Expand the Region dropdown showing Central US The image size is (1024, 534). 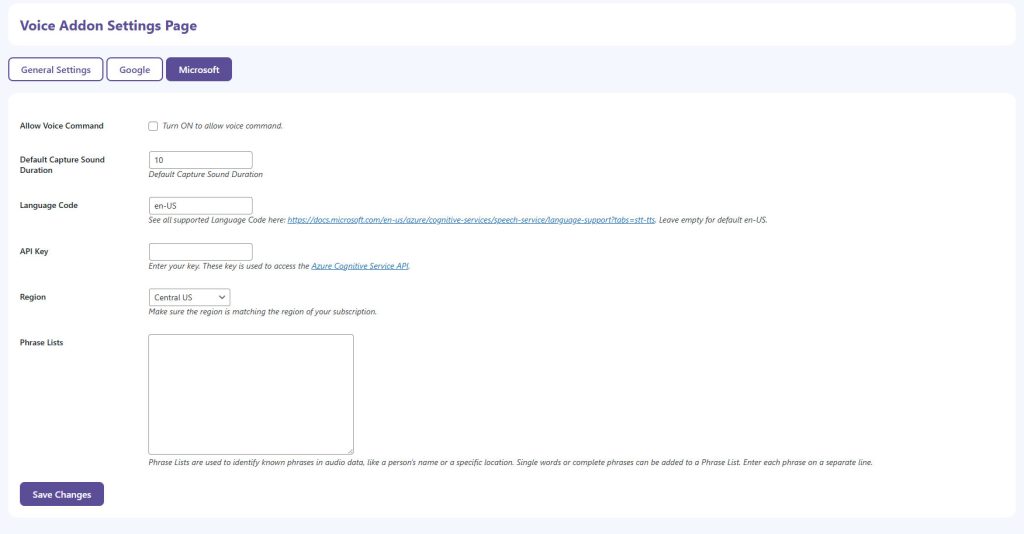pos(189,297)
